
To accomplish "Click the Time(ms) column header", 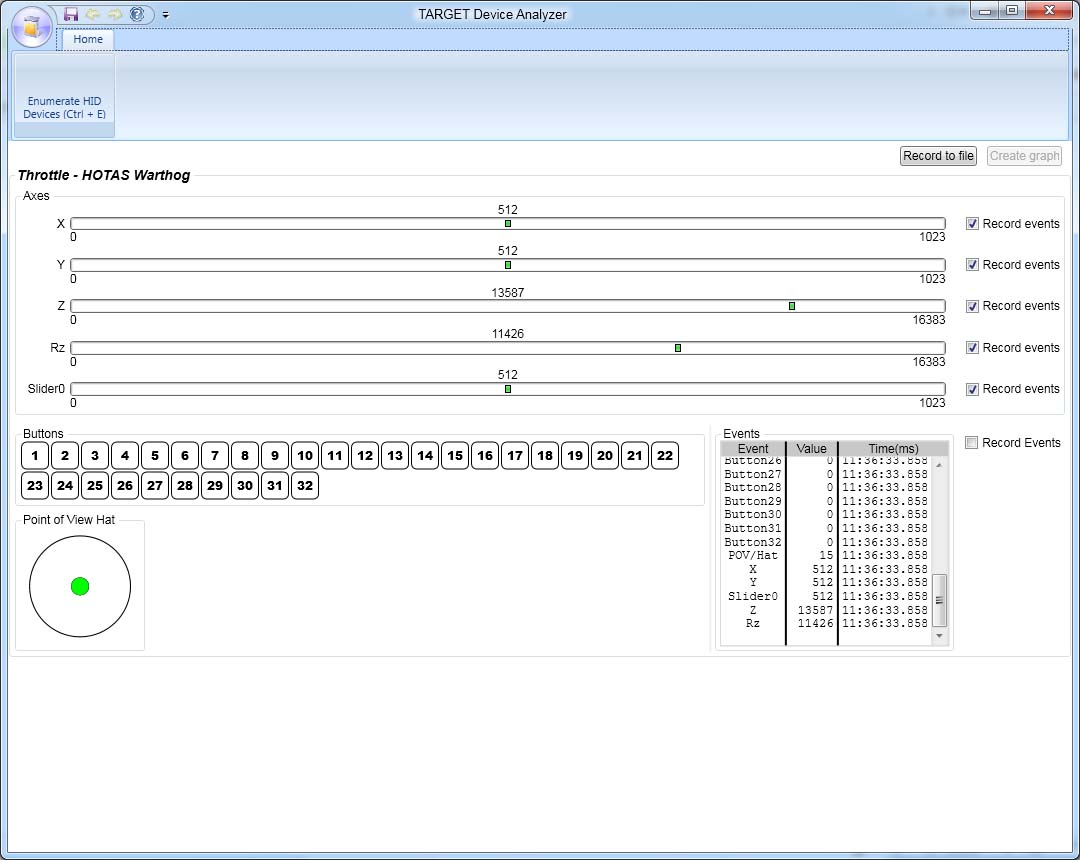I will click(x=893, y=448).
